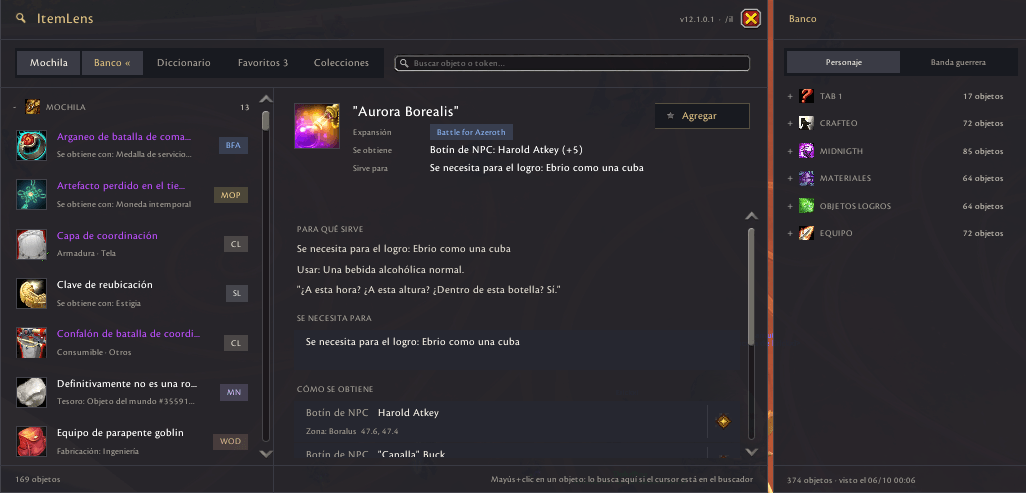Viewport: 1026px width, 493px height.
Task: Expand the MATERIALES bank group
Action: [x=790, y=178]
